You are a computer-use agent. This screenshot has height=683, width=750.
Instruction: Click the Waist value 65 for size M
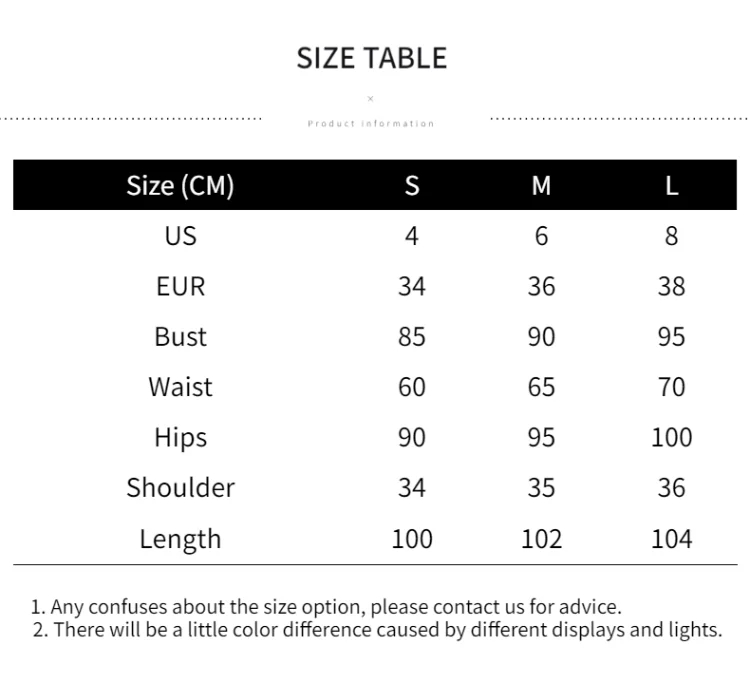[541, 387]
